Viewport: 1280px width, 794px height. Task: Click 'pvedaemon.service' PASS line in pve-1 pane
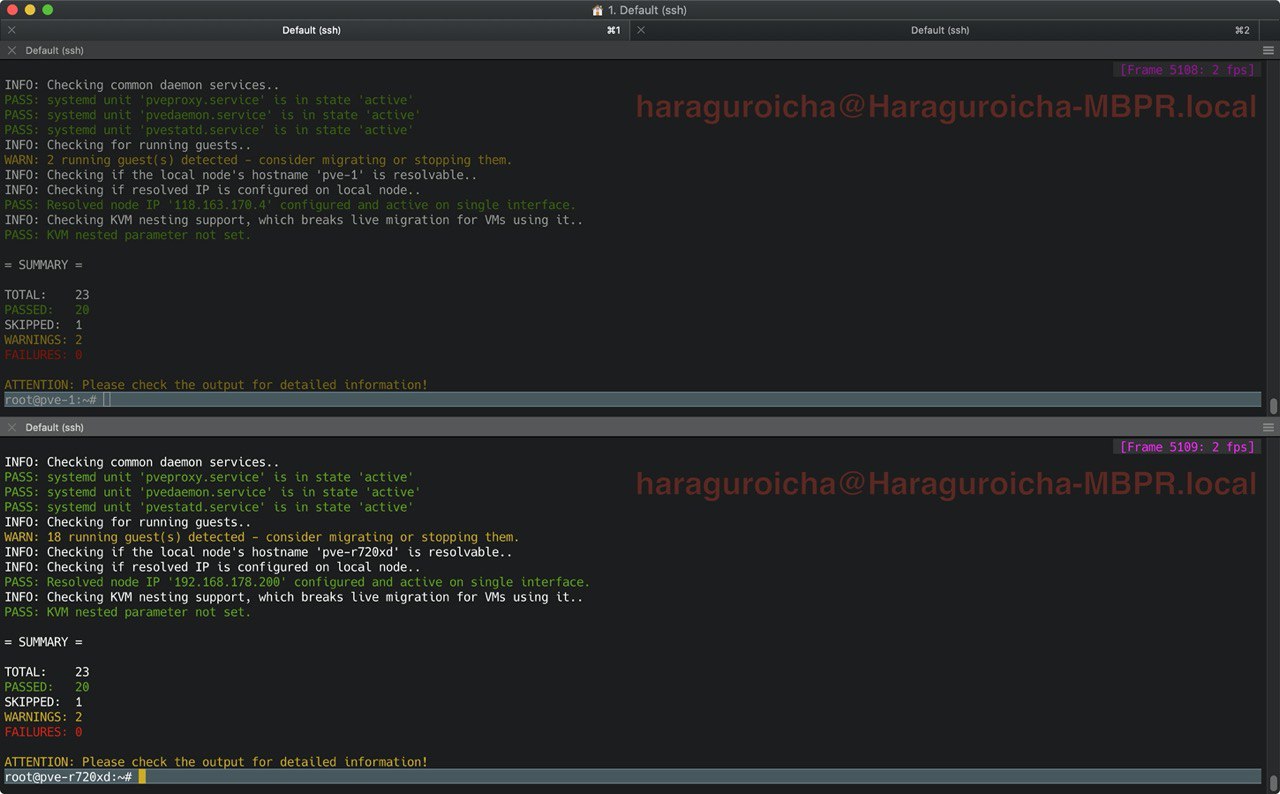pos(212,115)
